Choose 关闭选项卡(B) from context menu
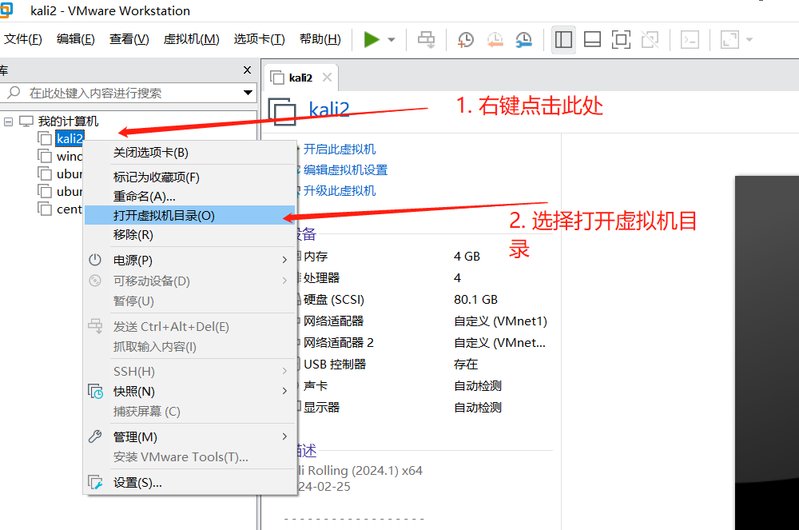This screenshot has height=530, width=799. click(x=190, y=153)
